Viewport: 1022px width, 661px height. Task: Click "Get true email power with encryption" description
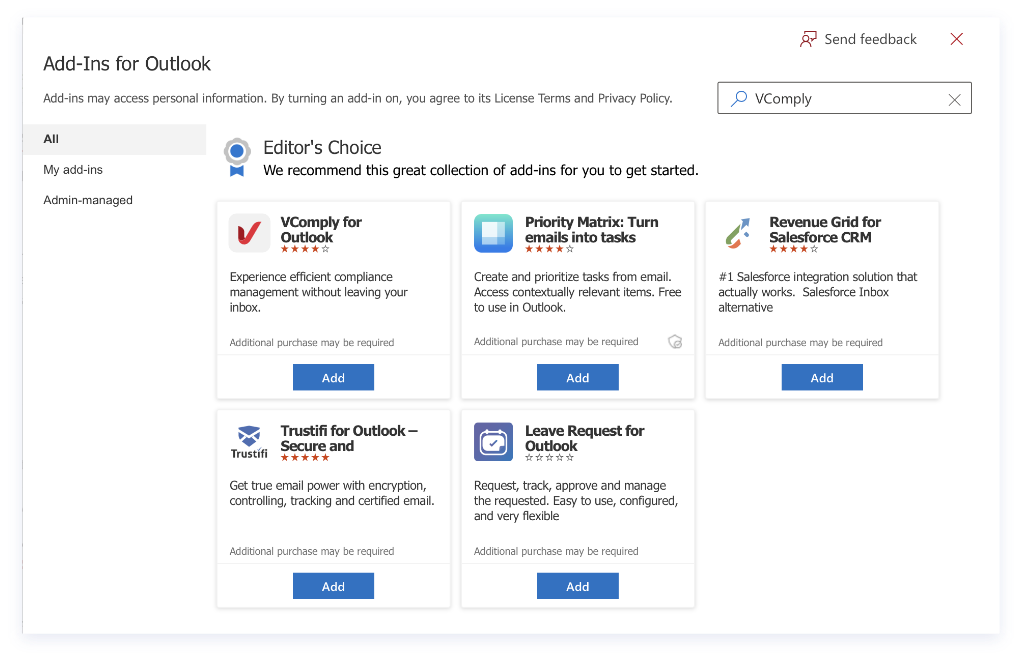332,493
